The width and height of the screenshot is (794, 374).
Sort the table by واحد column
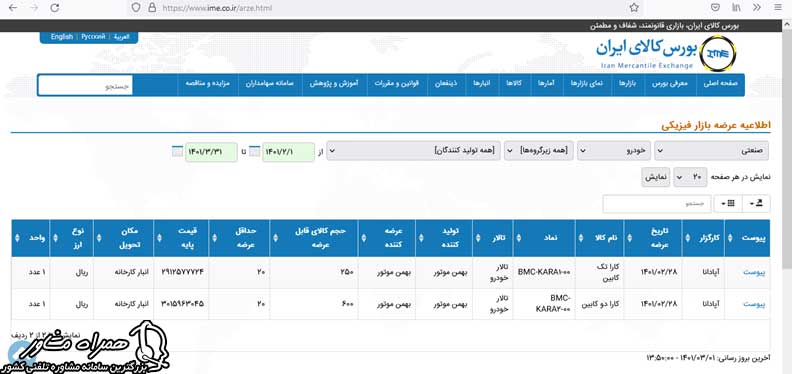(30, 238)
